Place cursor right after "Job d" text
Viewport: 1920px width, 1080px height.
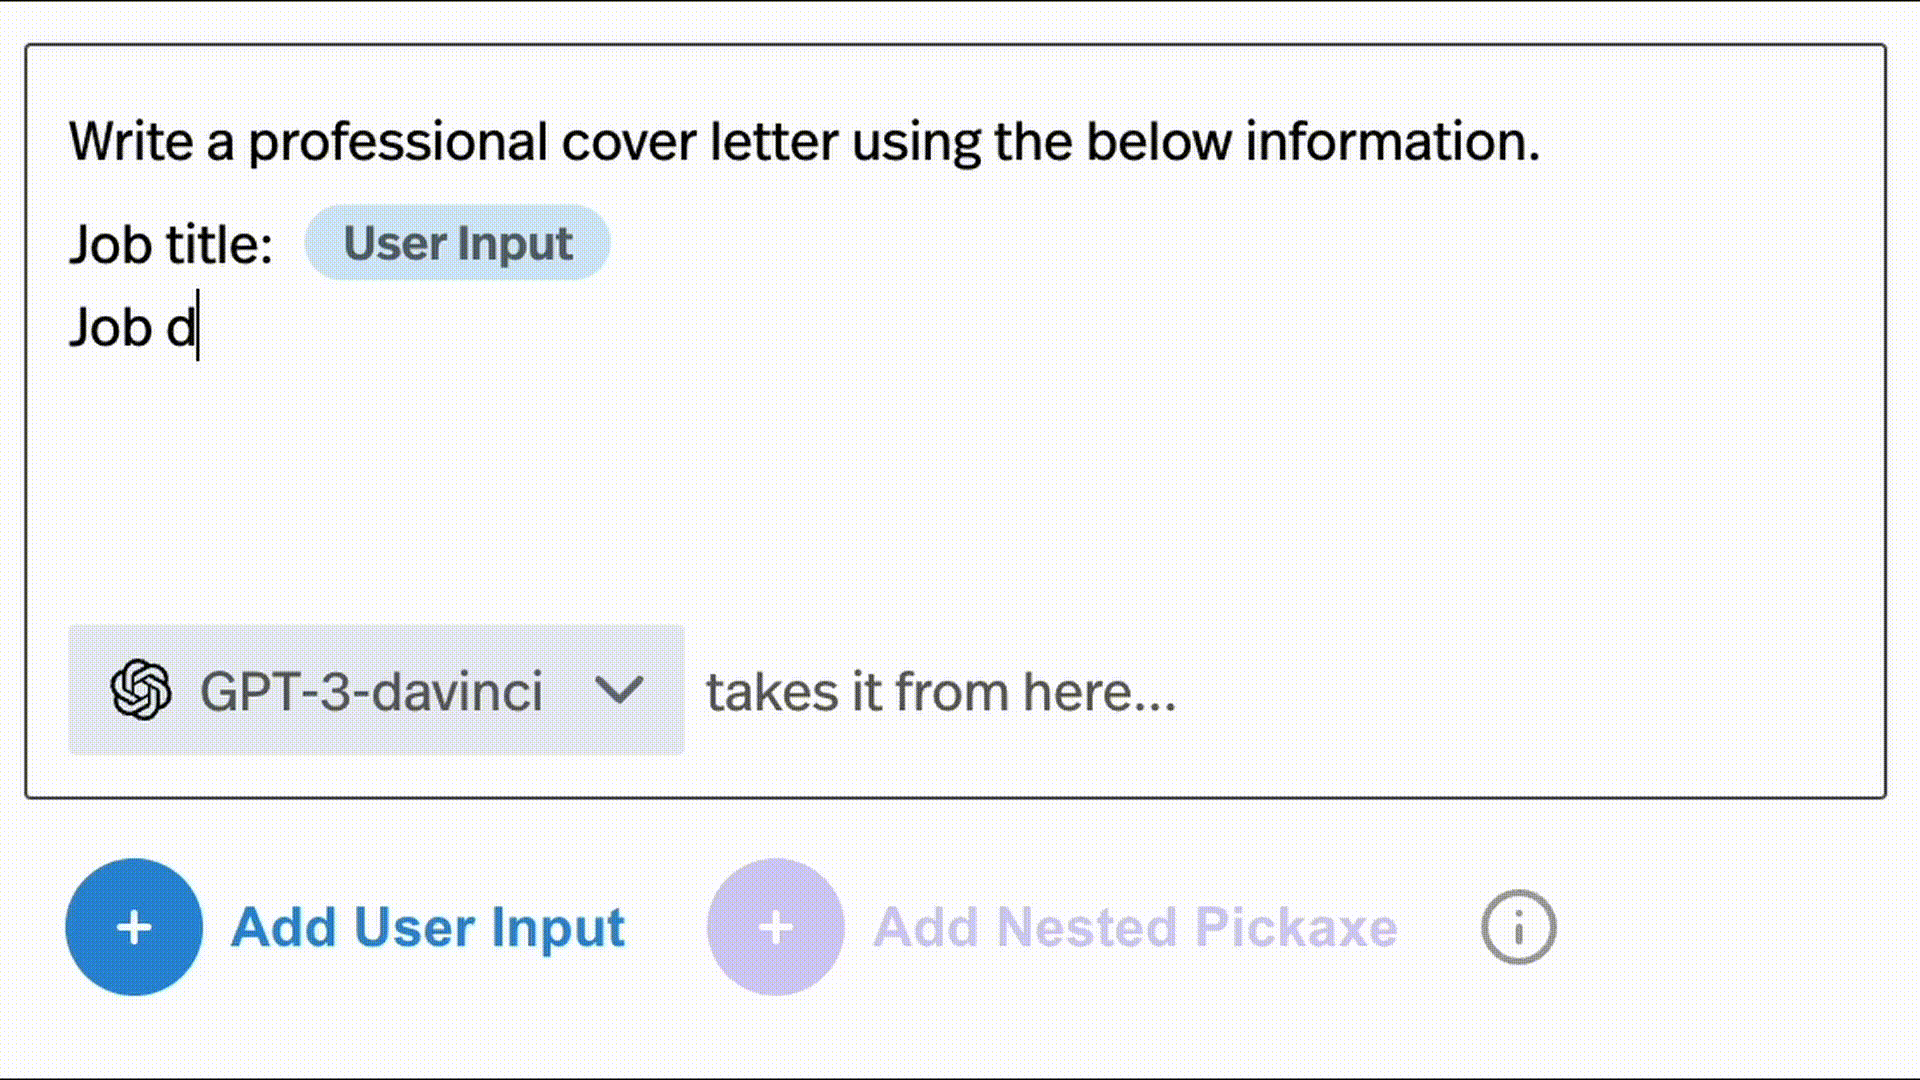pos(198,327)
